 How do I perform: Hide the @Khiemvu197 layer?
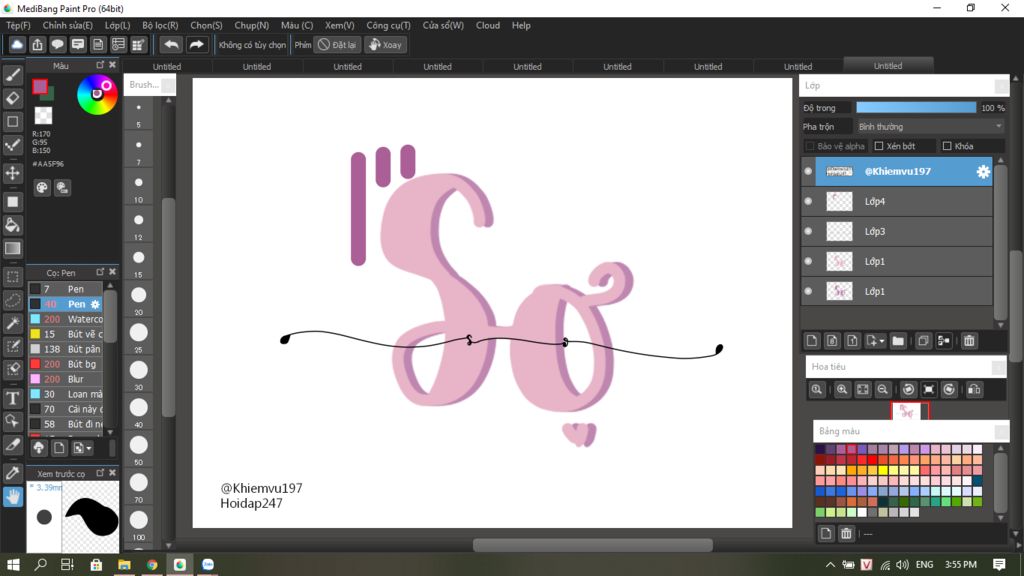pos(808,171)
